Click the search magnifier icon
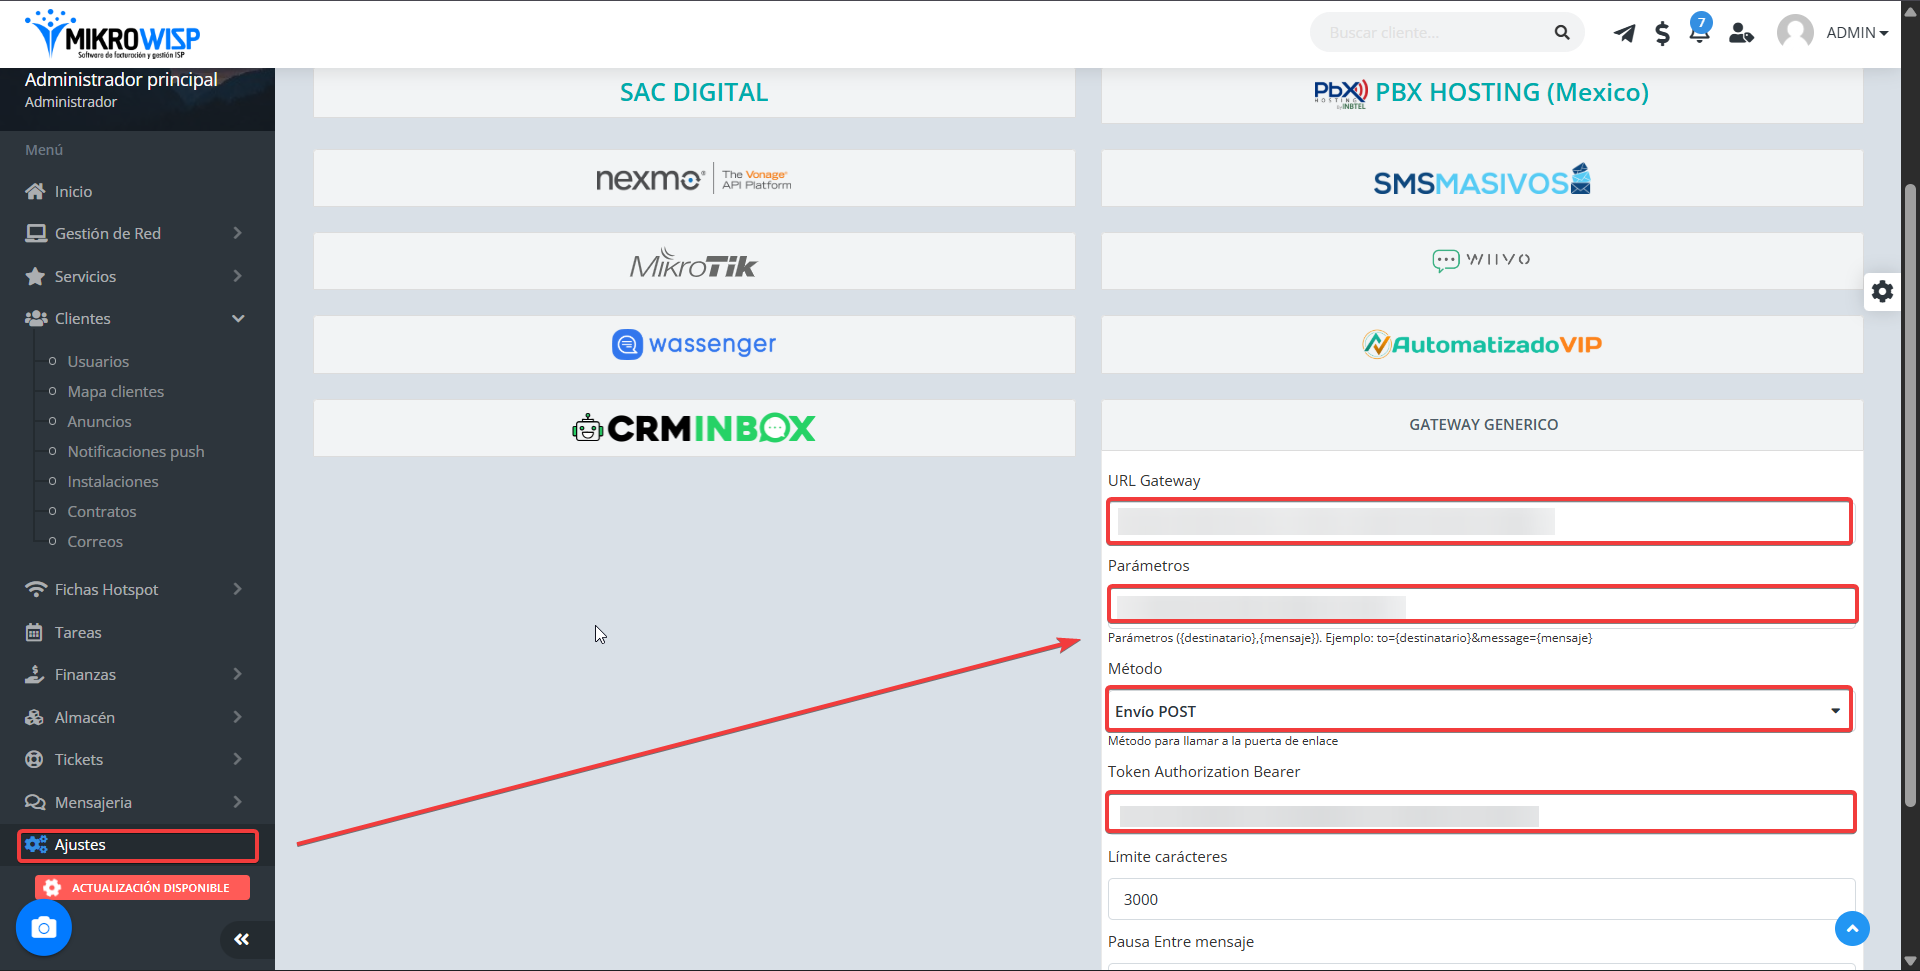Image resolution: width=1920 pixels, height=971 pixels. coord(1562,33)
